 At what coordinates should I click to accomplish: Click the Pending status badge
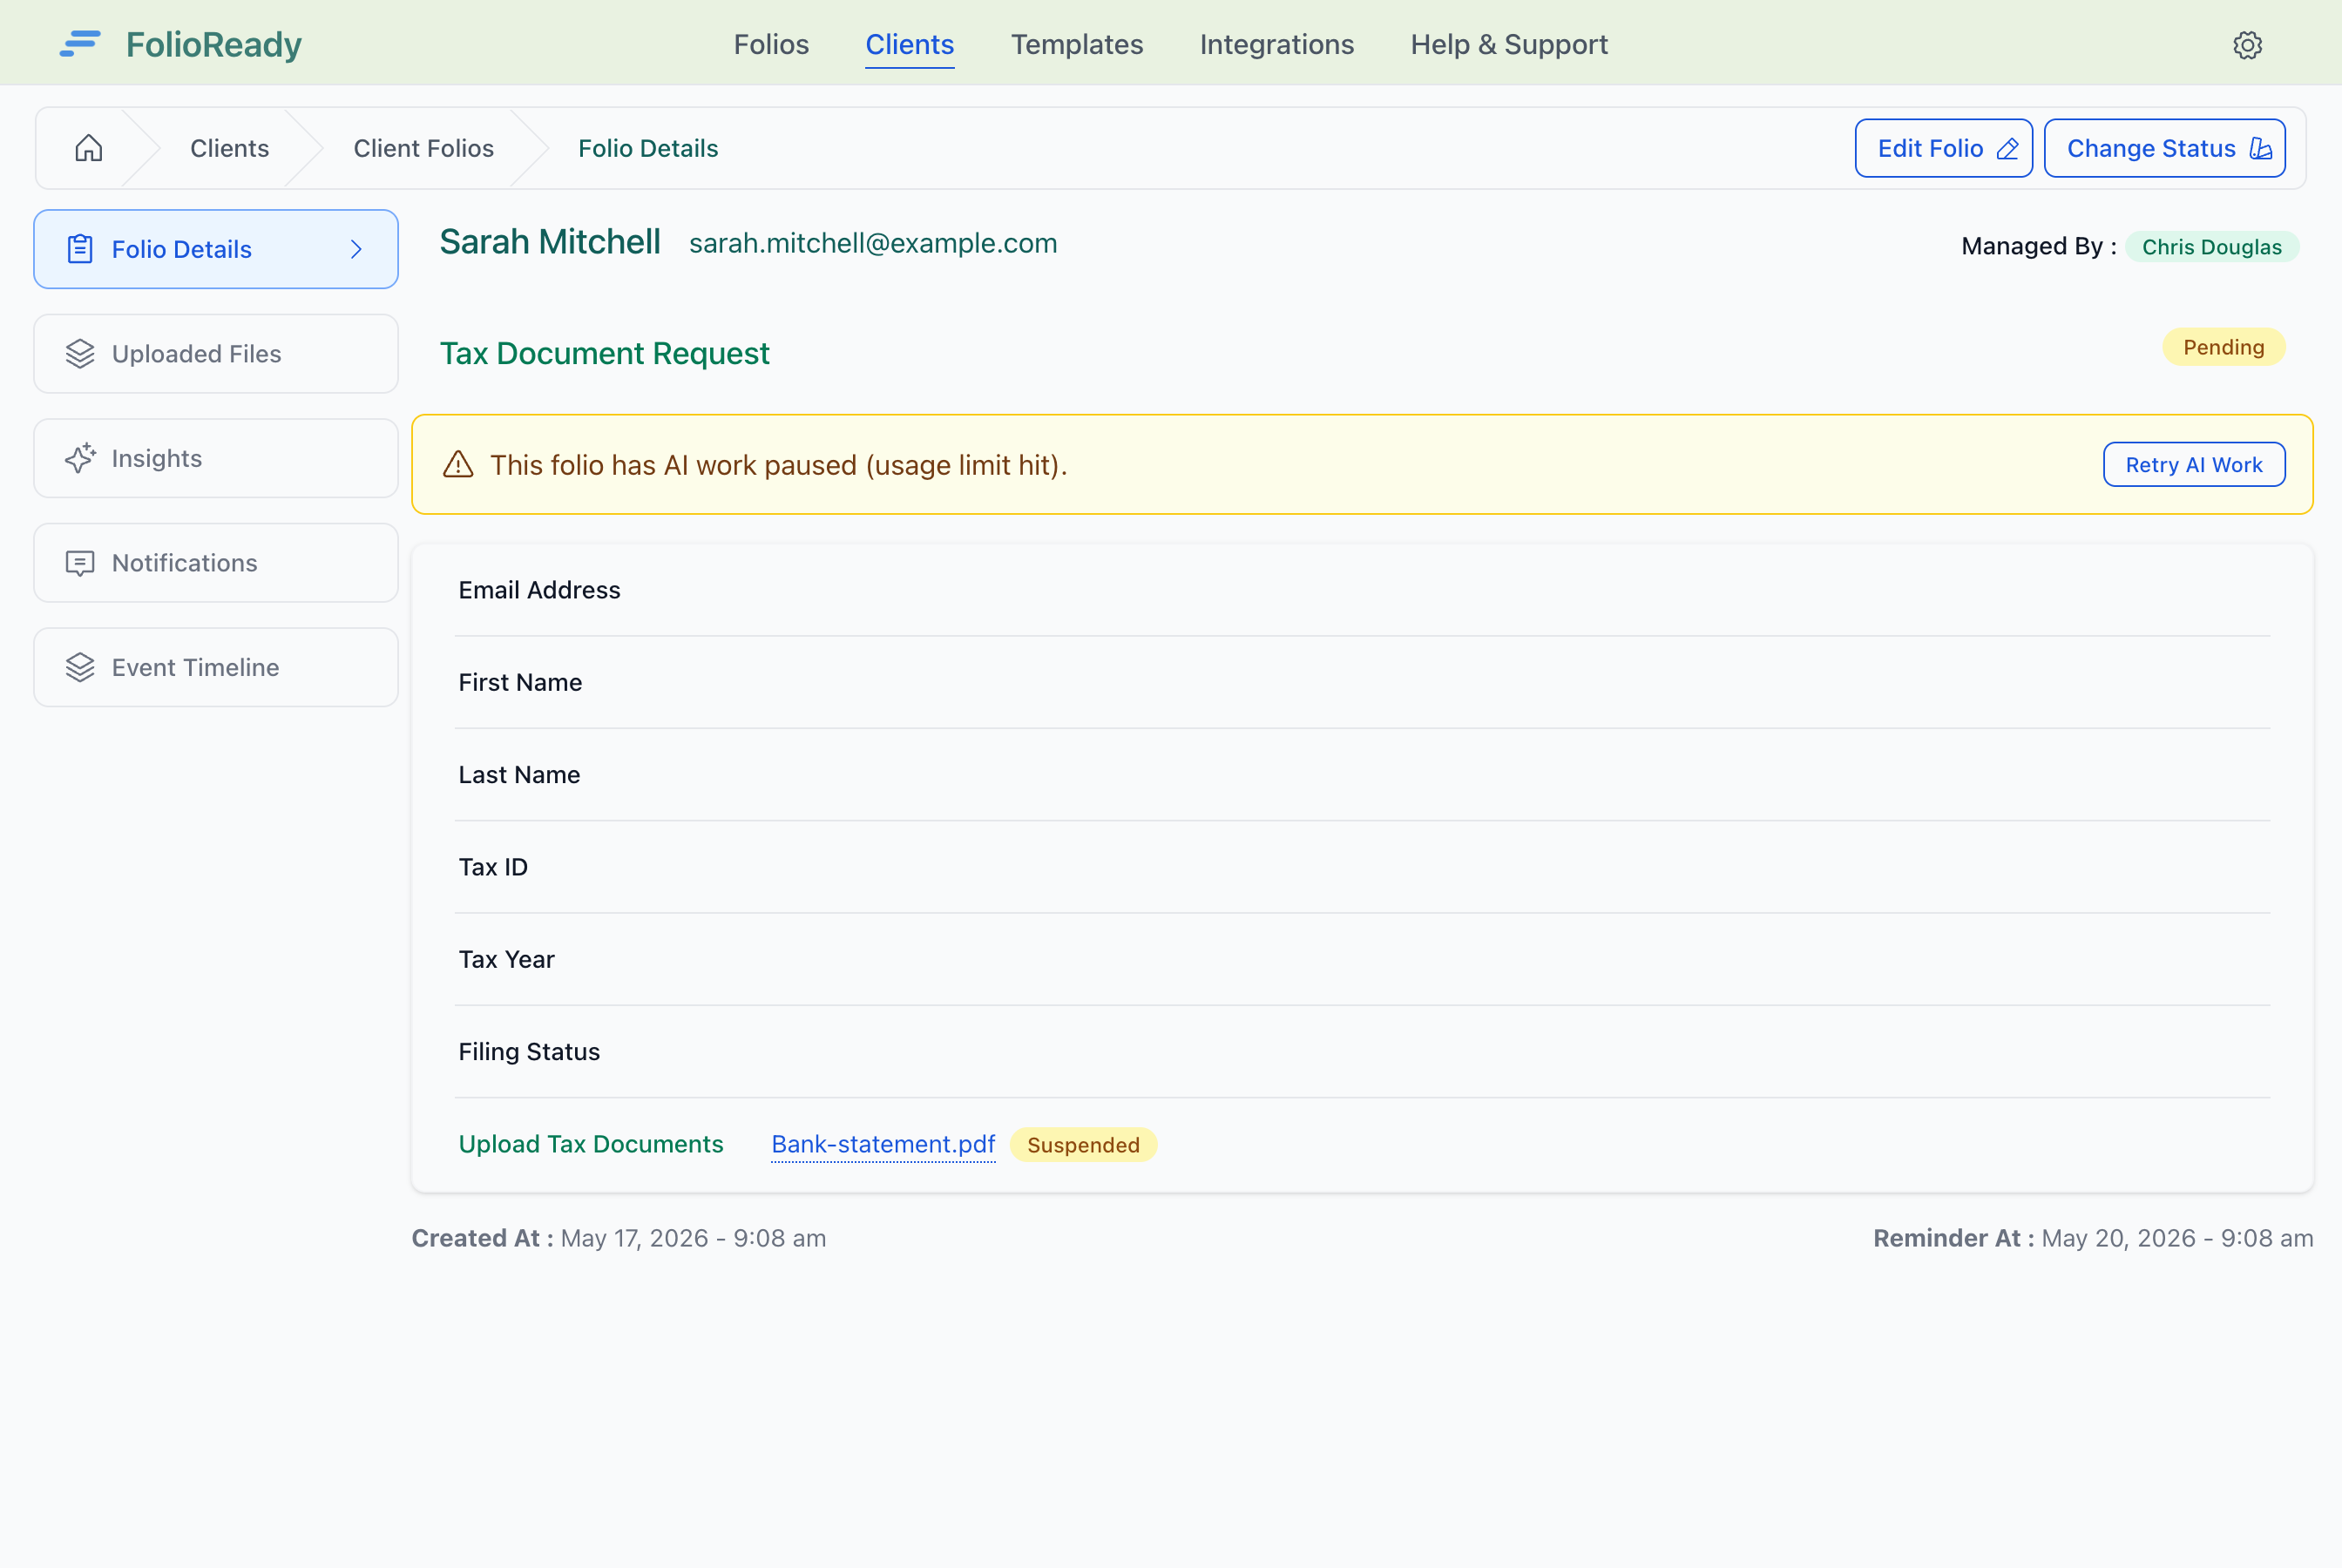2223,347
